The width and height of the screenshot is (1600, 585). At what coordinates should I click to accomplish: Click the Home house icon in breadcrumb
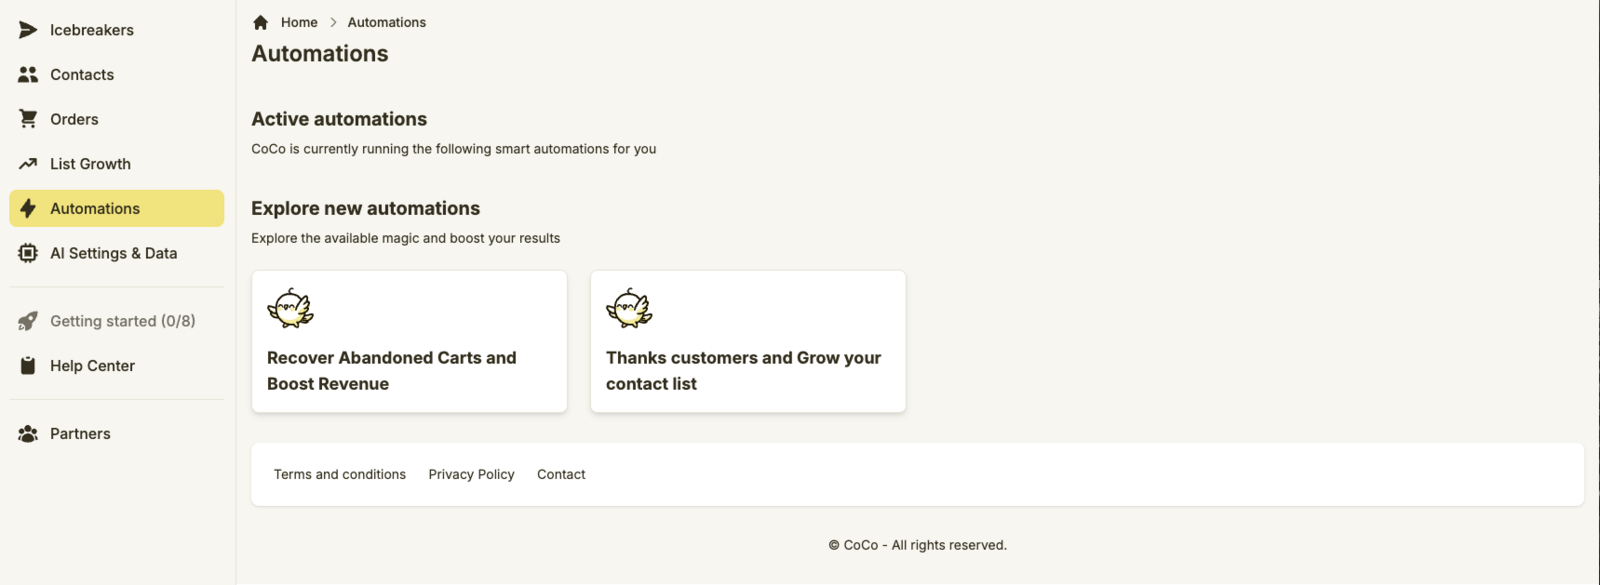(x=261, y=22)
